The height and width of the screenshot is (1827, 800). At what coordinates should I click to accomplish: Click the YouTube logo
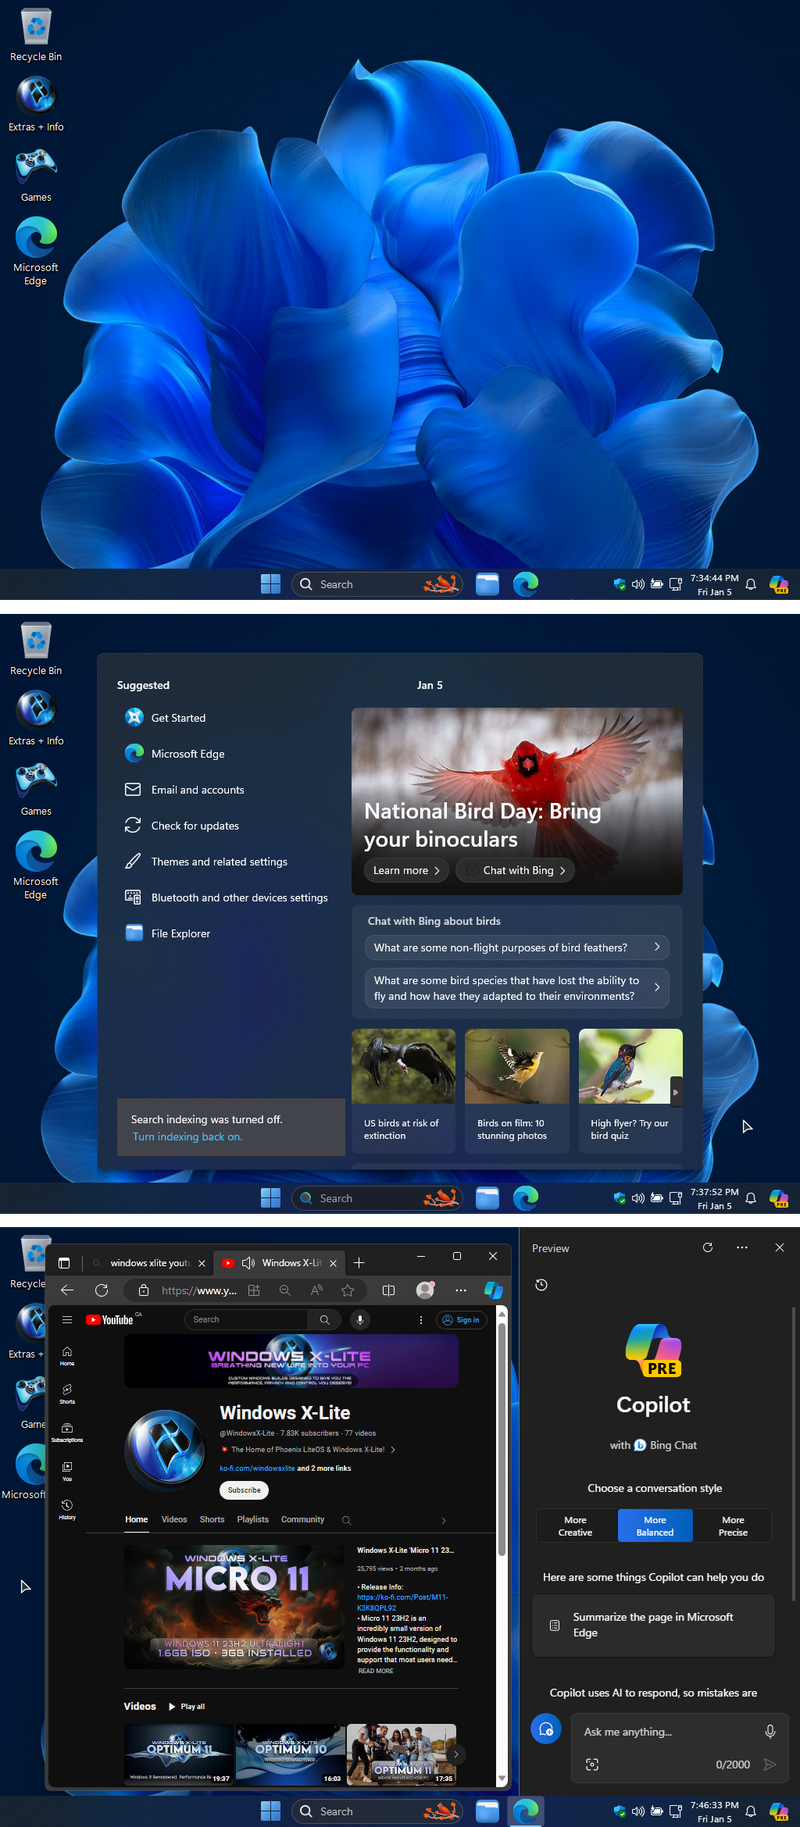point(110,1320)
